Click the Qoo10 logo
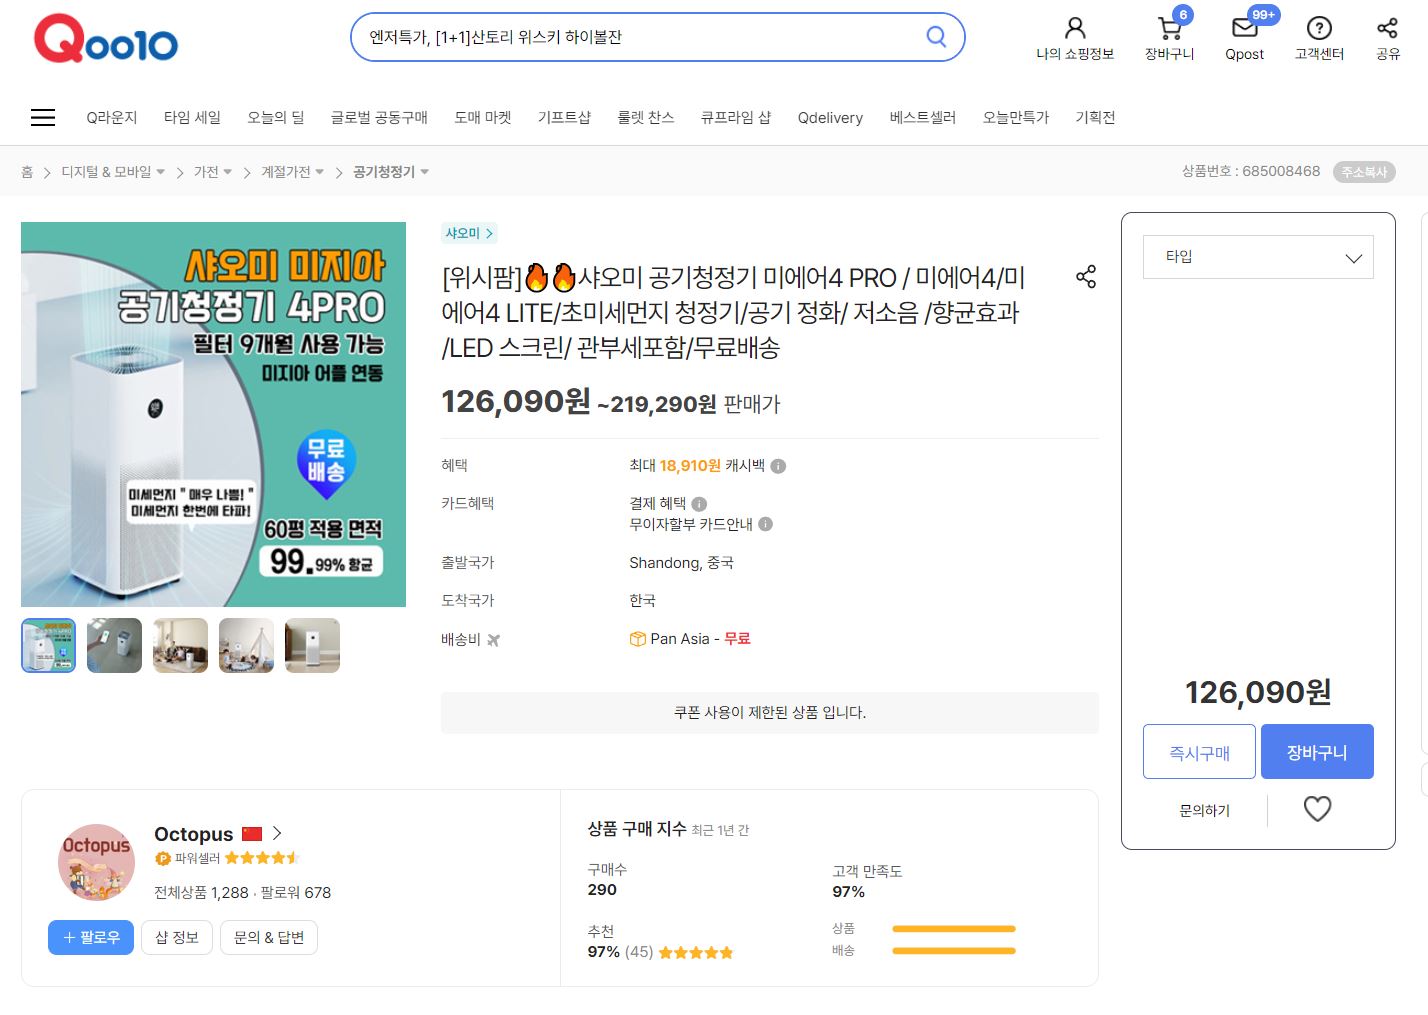 (x=106, y=39)
